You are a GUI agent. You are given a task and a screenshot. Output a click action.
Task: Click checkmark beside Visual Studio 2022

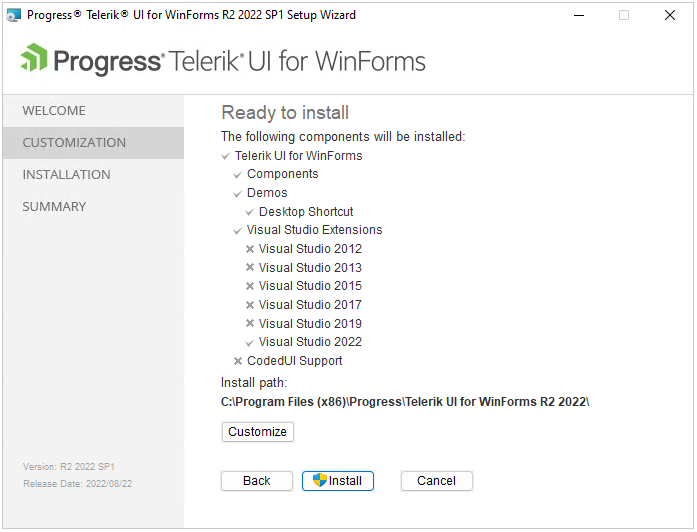click(250, 343)
